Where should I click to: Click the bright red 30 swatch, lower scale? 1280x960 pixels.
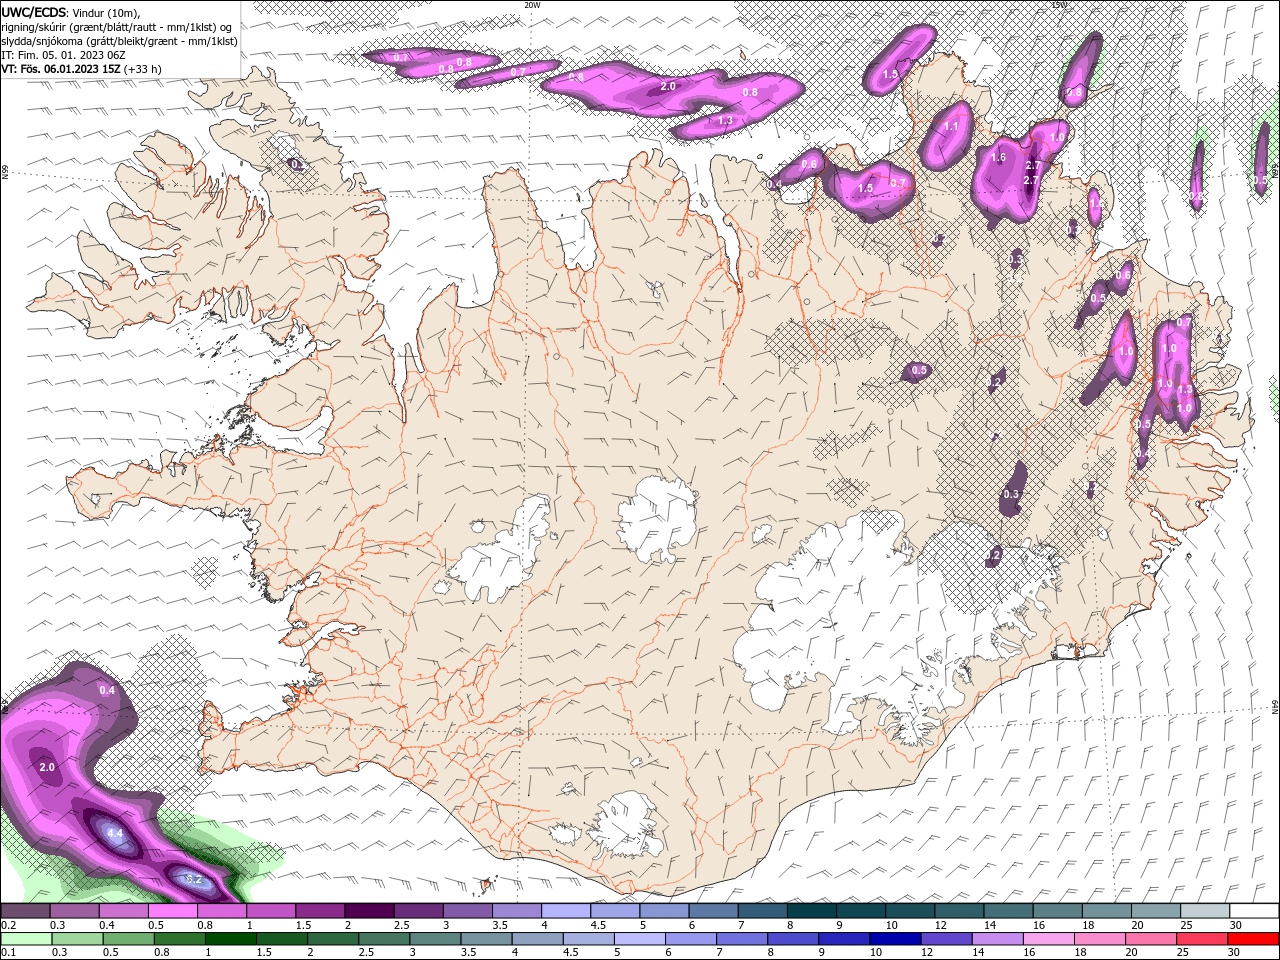(x=1254, y=938)
